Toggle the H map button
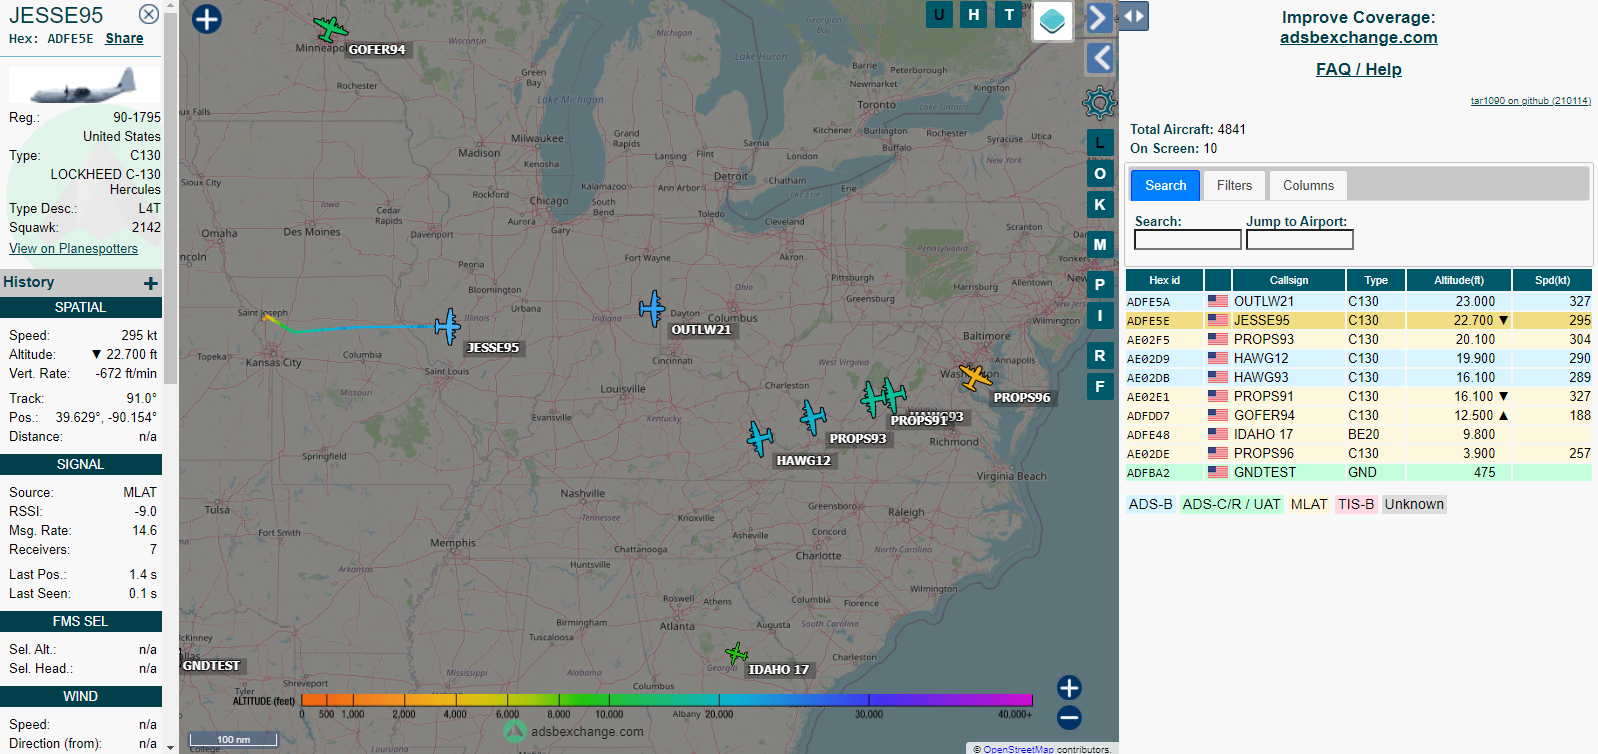The height and width of the screenshot is (754, 1598). tap(974, 14)
